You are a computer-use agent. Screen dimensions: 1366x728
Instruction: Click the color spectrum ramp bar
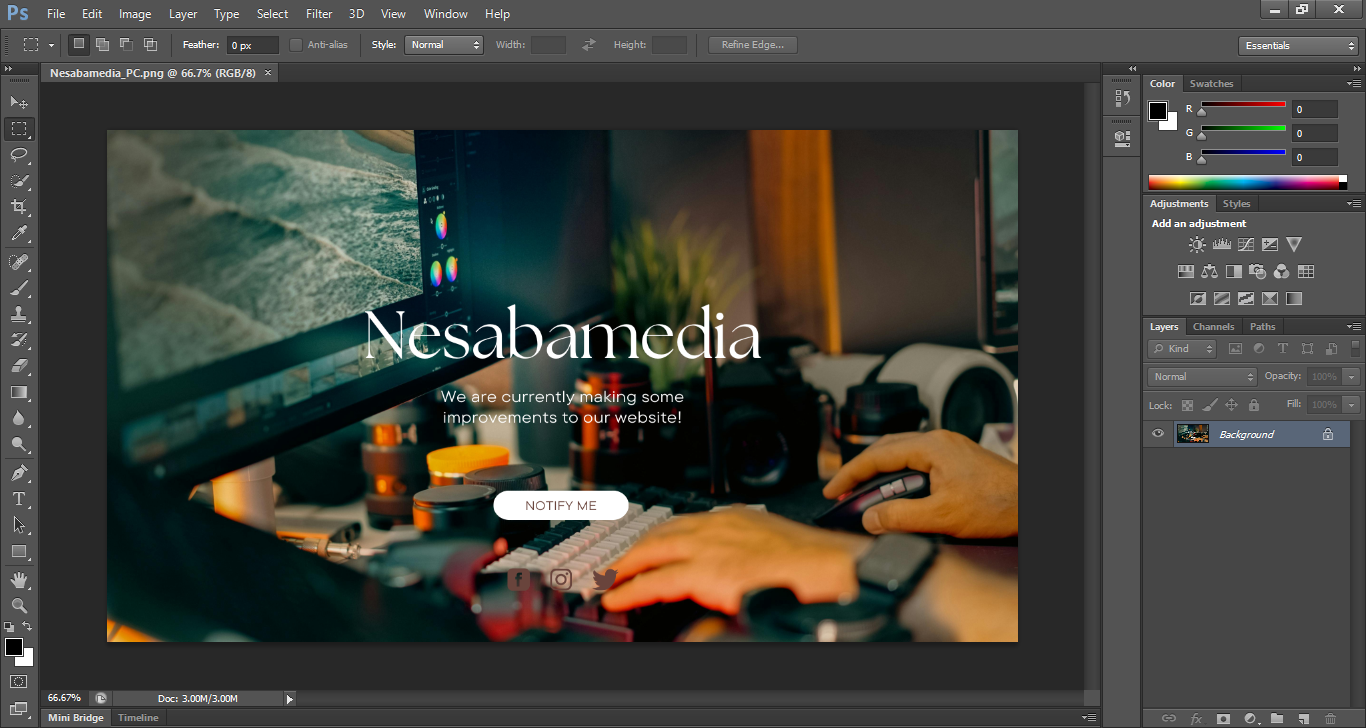tap(1244, 182)
